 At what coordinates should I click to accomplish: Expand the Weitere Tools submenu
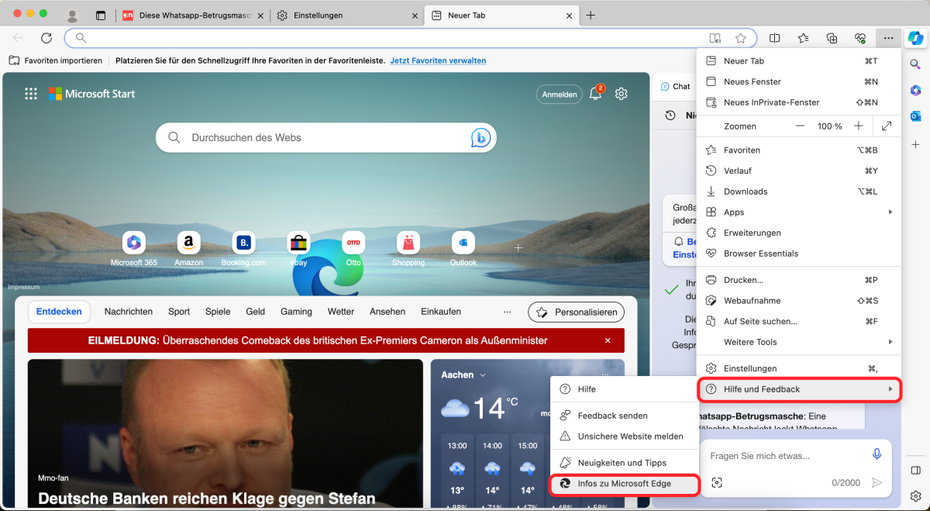click(798, 342)
